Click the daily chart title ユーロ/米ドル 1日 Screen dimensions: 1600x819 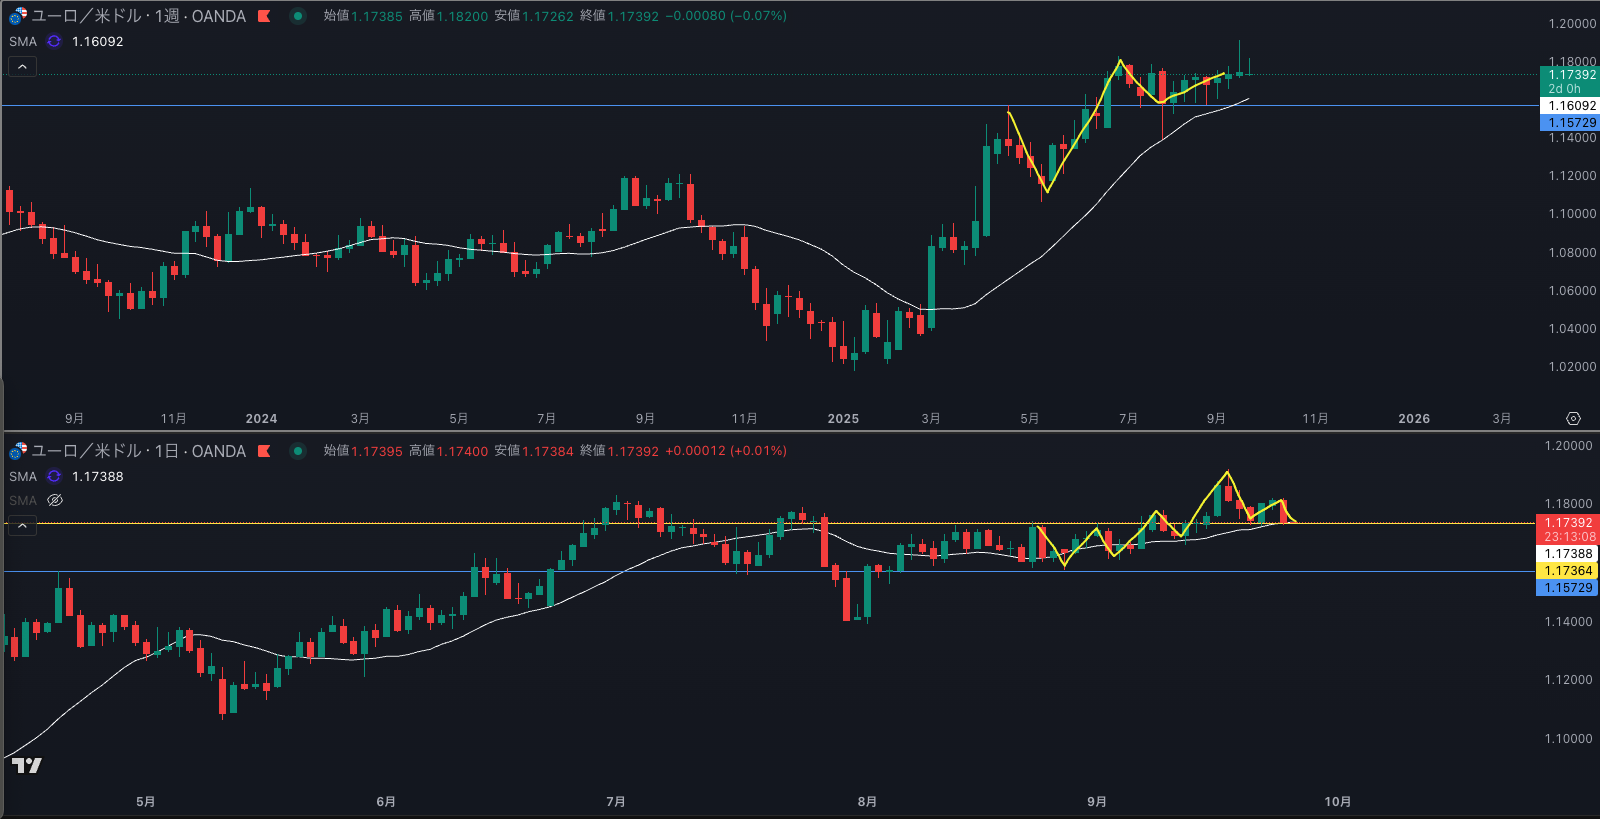tap(138, 451)
